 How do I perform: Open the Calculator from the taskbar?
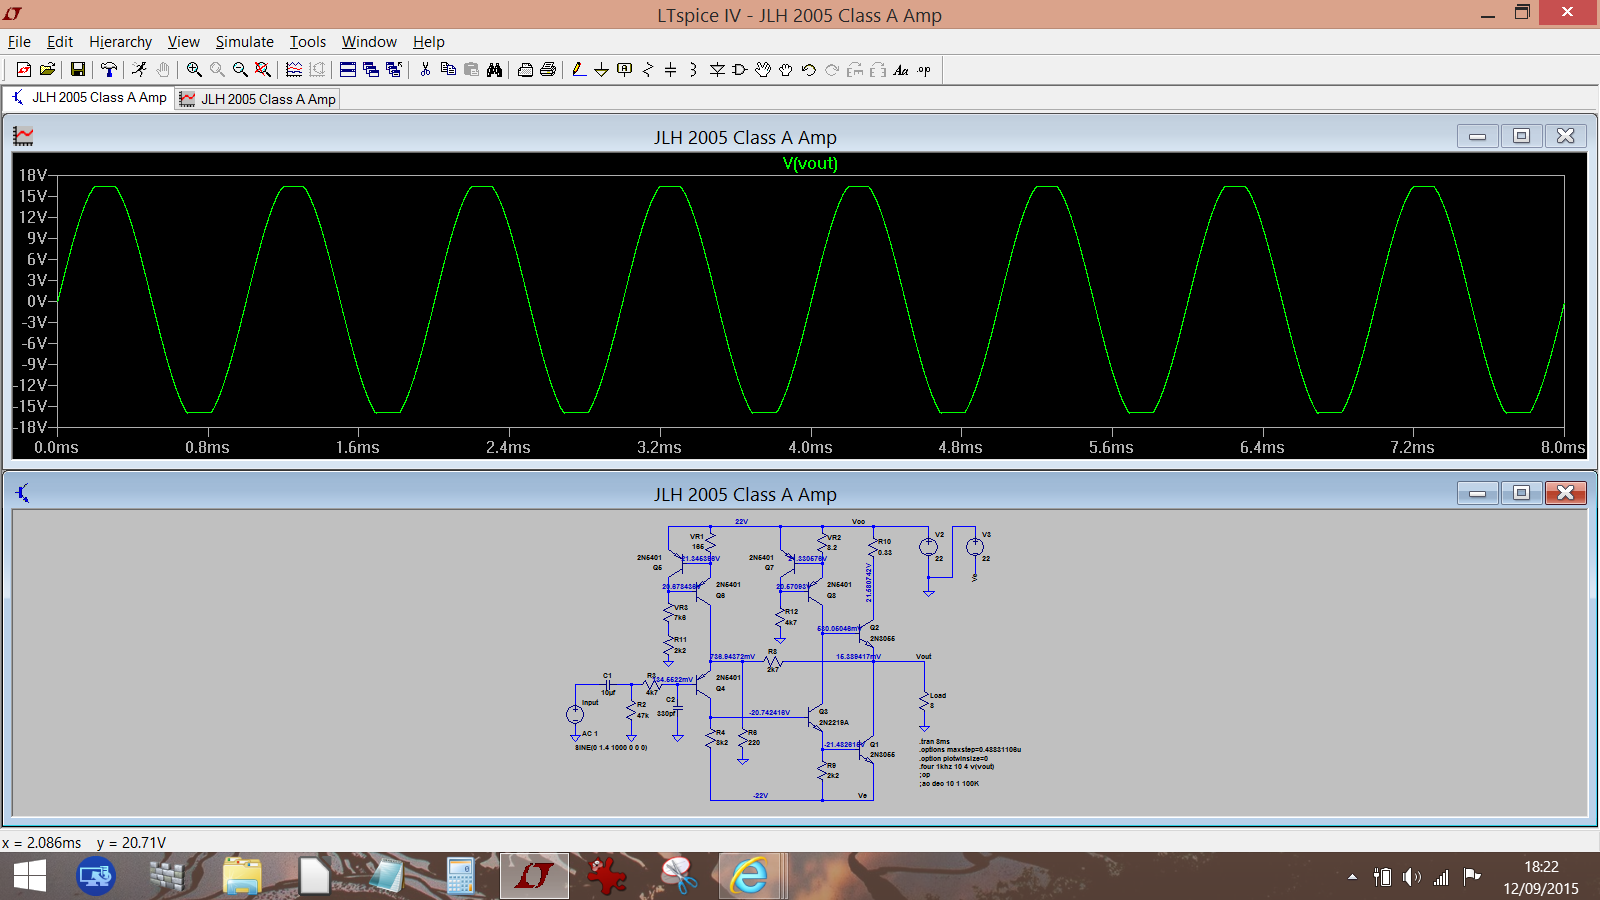[x=460, y=877]
